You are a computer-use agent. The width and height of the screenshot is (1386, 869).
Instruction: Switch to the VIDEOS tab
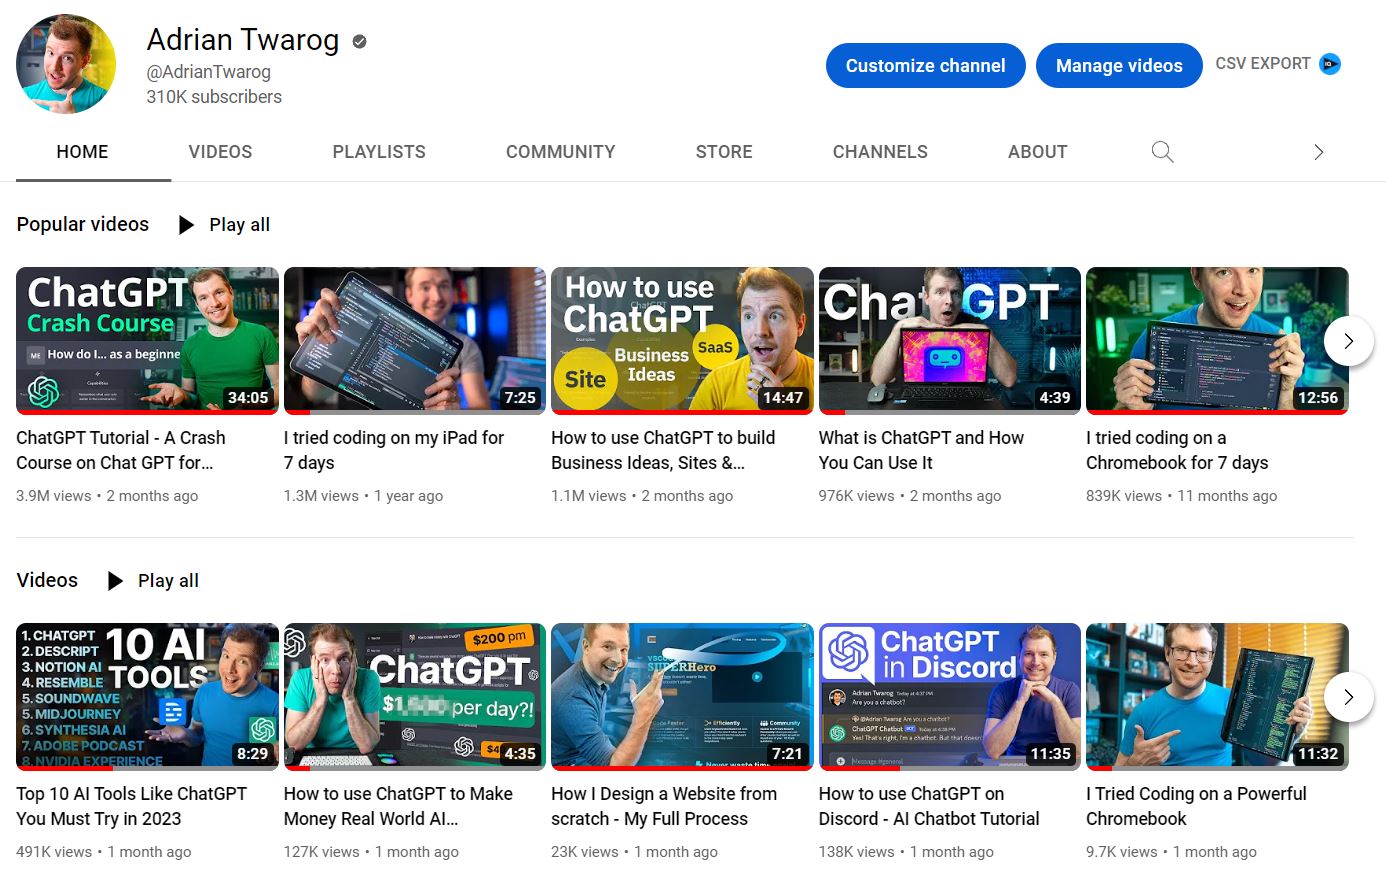point(220,152)
